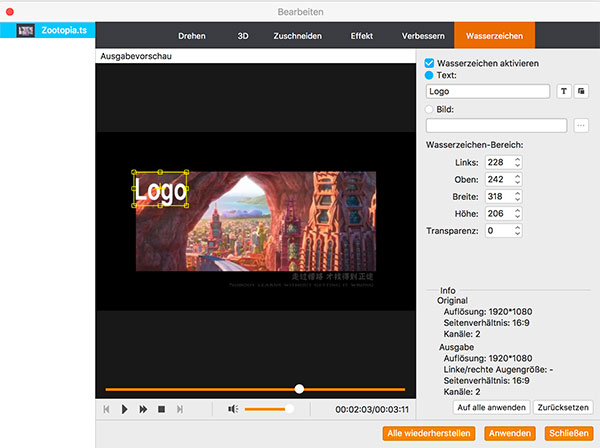600x448 pixels.
Task: Click the empty Bild image path field
Action: coord(496,125)
